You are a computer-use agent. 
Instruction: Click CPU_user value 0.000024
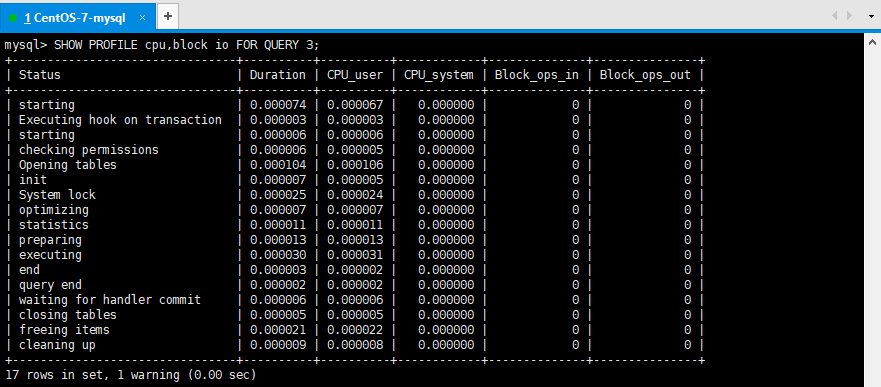click(x=355, y=195)
